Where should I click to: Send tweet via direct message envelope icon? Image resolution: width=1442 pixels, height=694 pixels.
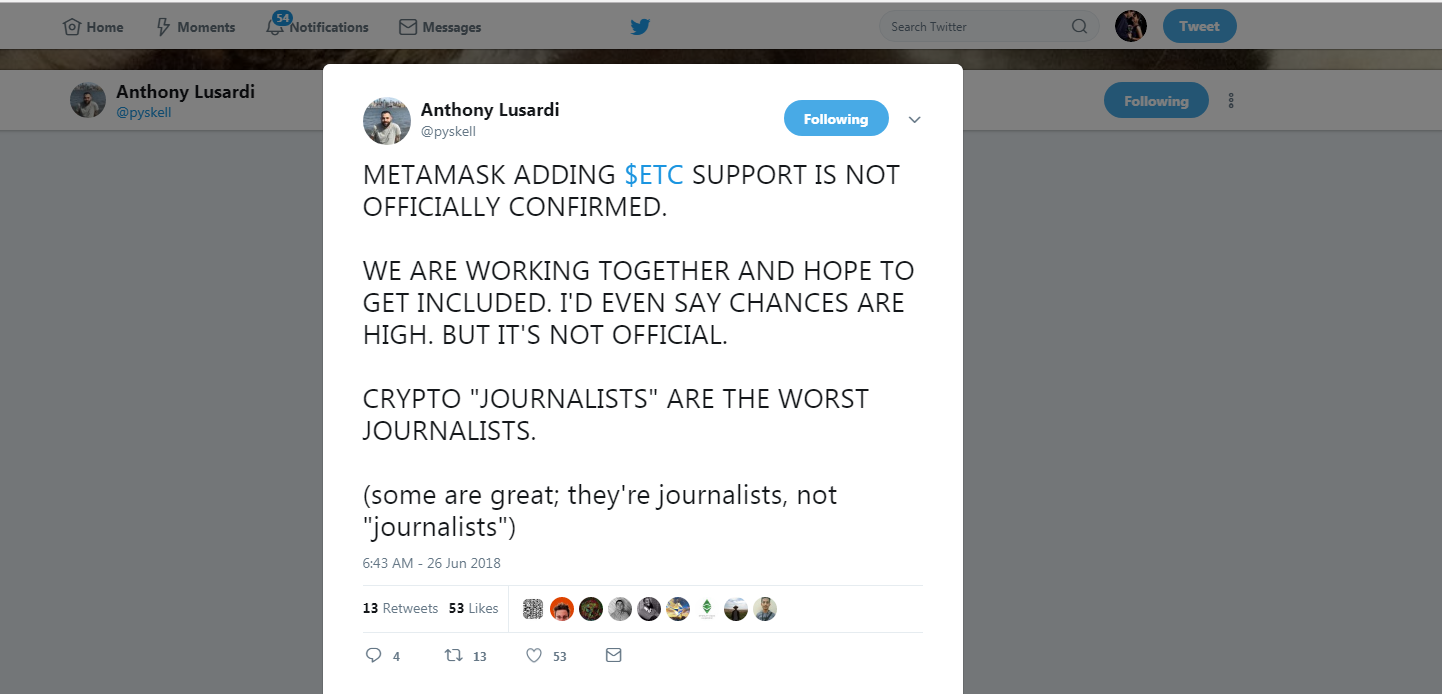(614, 655)
